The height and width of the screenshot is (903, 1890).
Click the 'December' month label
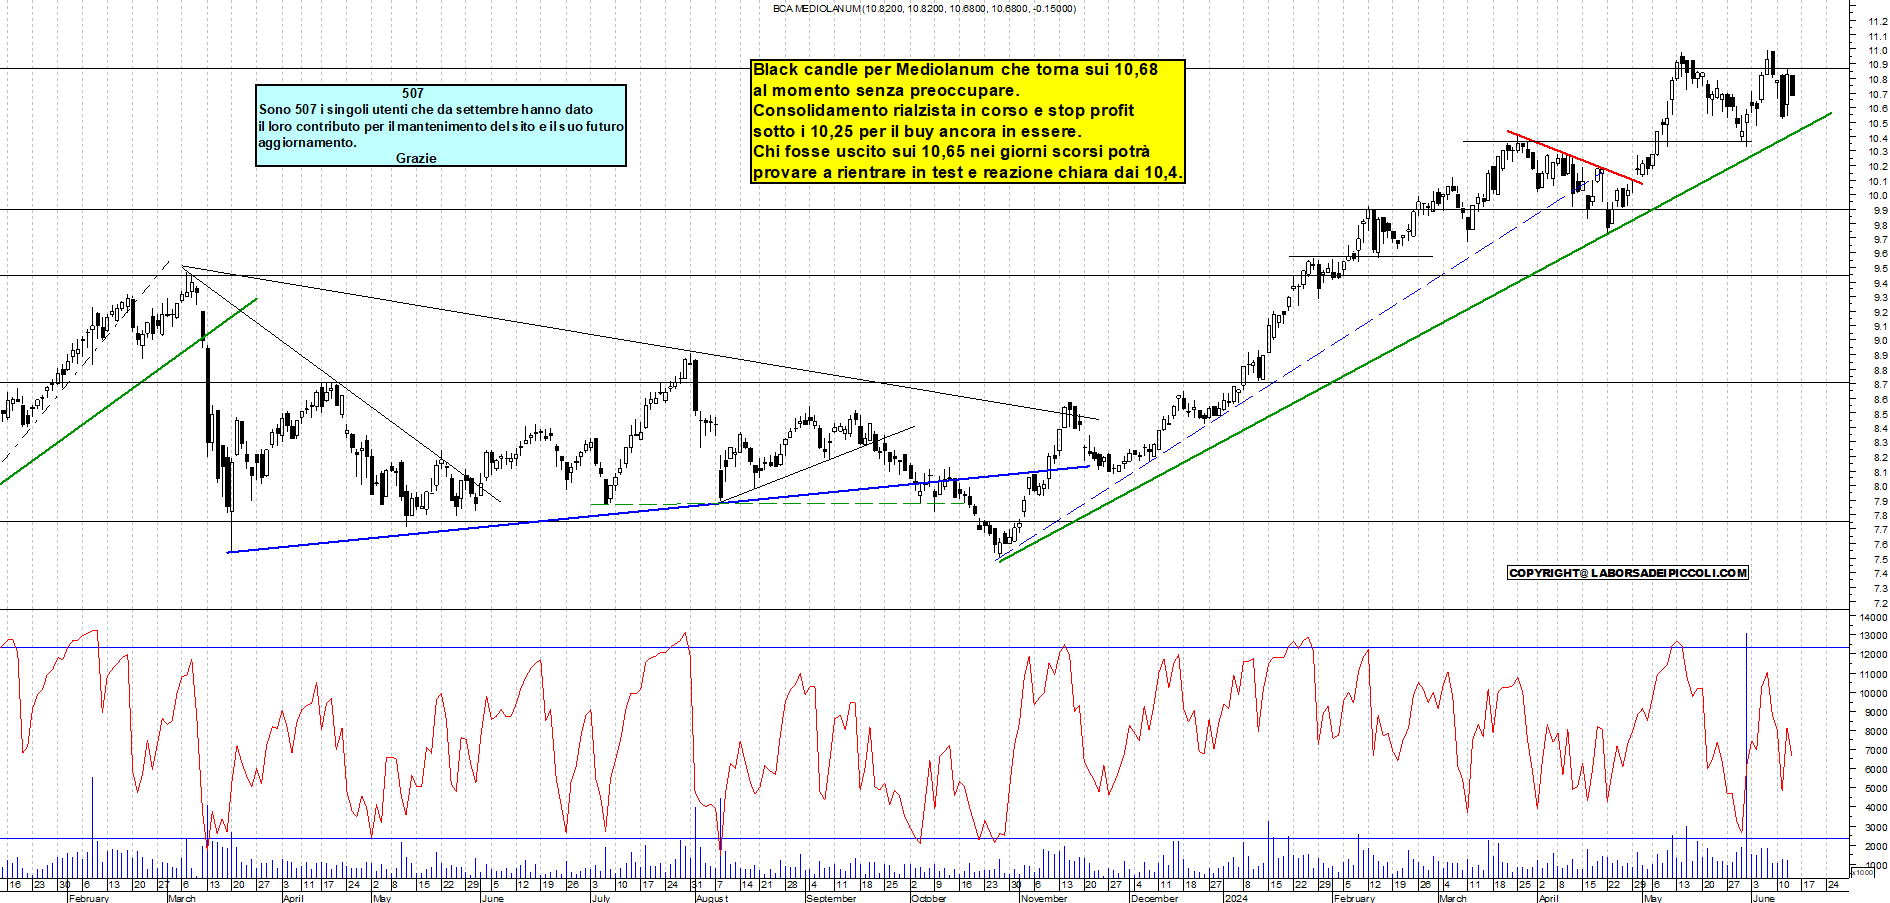1155,898
